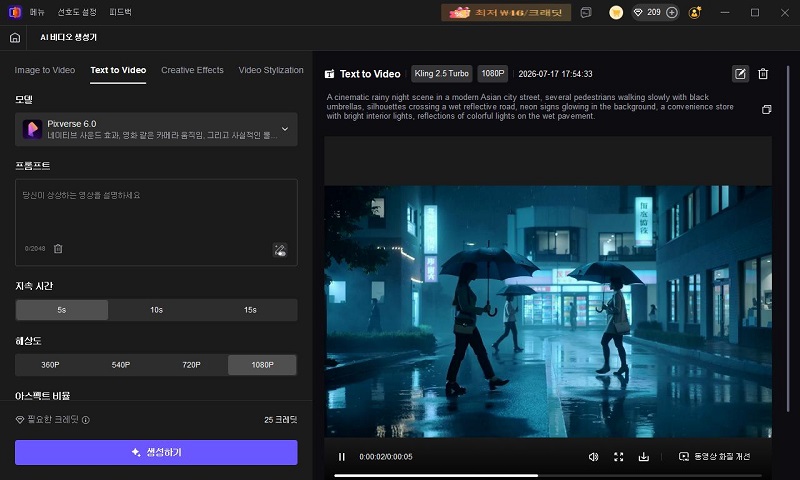The width and height of the screenshot is (800, 480).
Task: Show required credits info icon
Action: [x=86, y=420]
